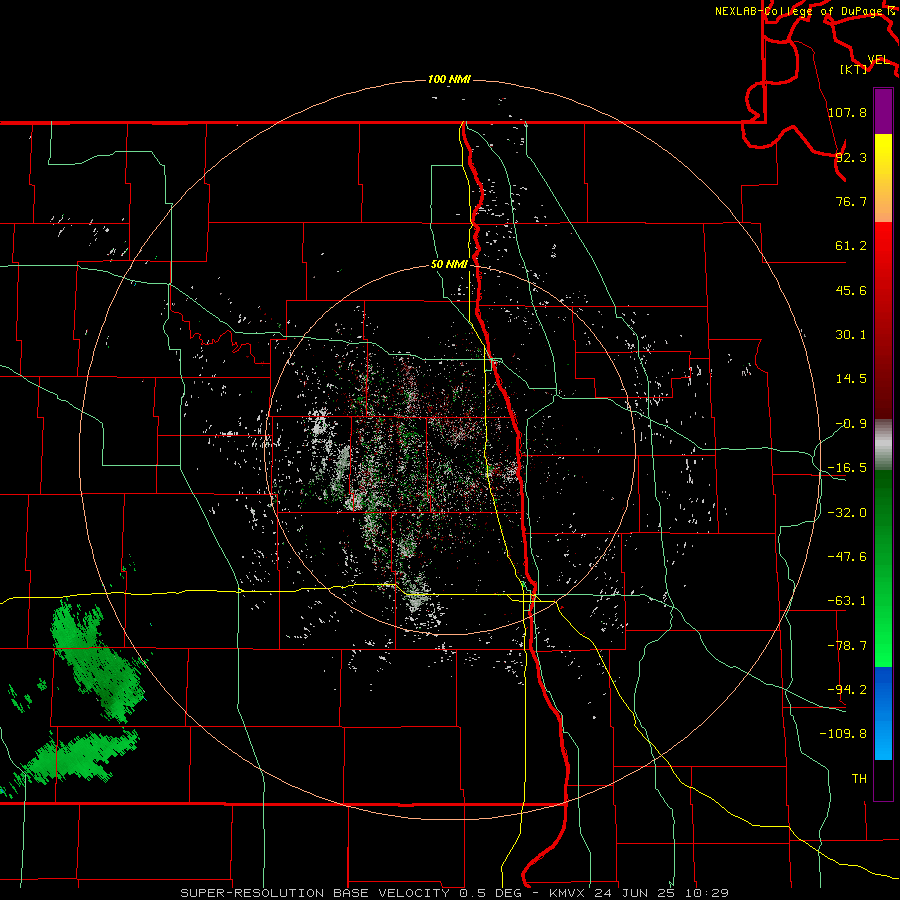Click the purple segment of the color bar

click(883, 111)
